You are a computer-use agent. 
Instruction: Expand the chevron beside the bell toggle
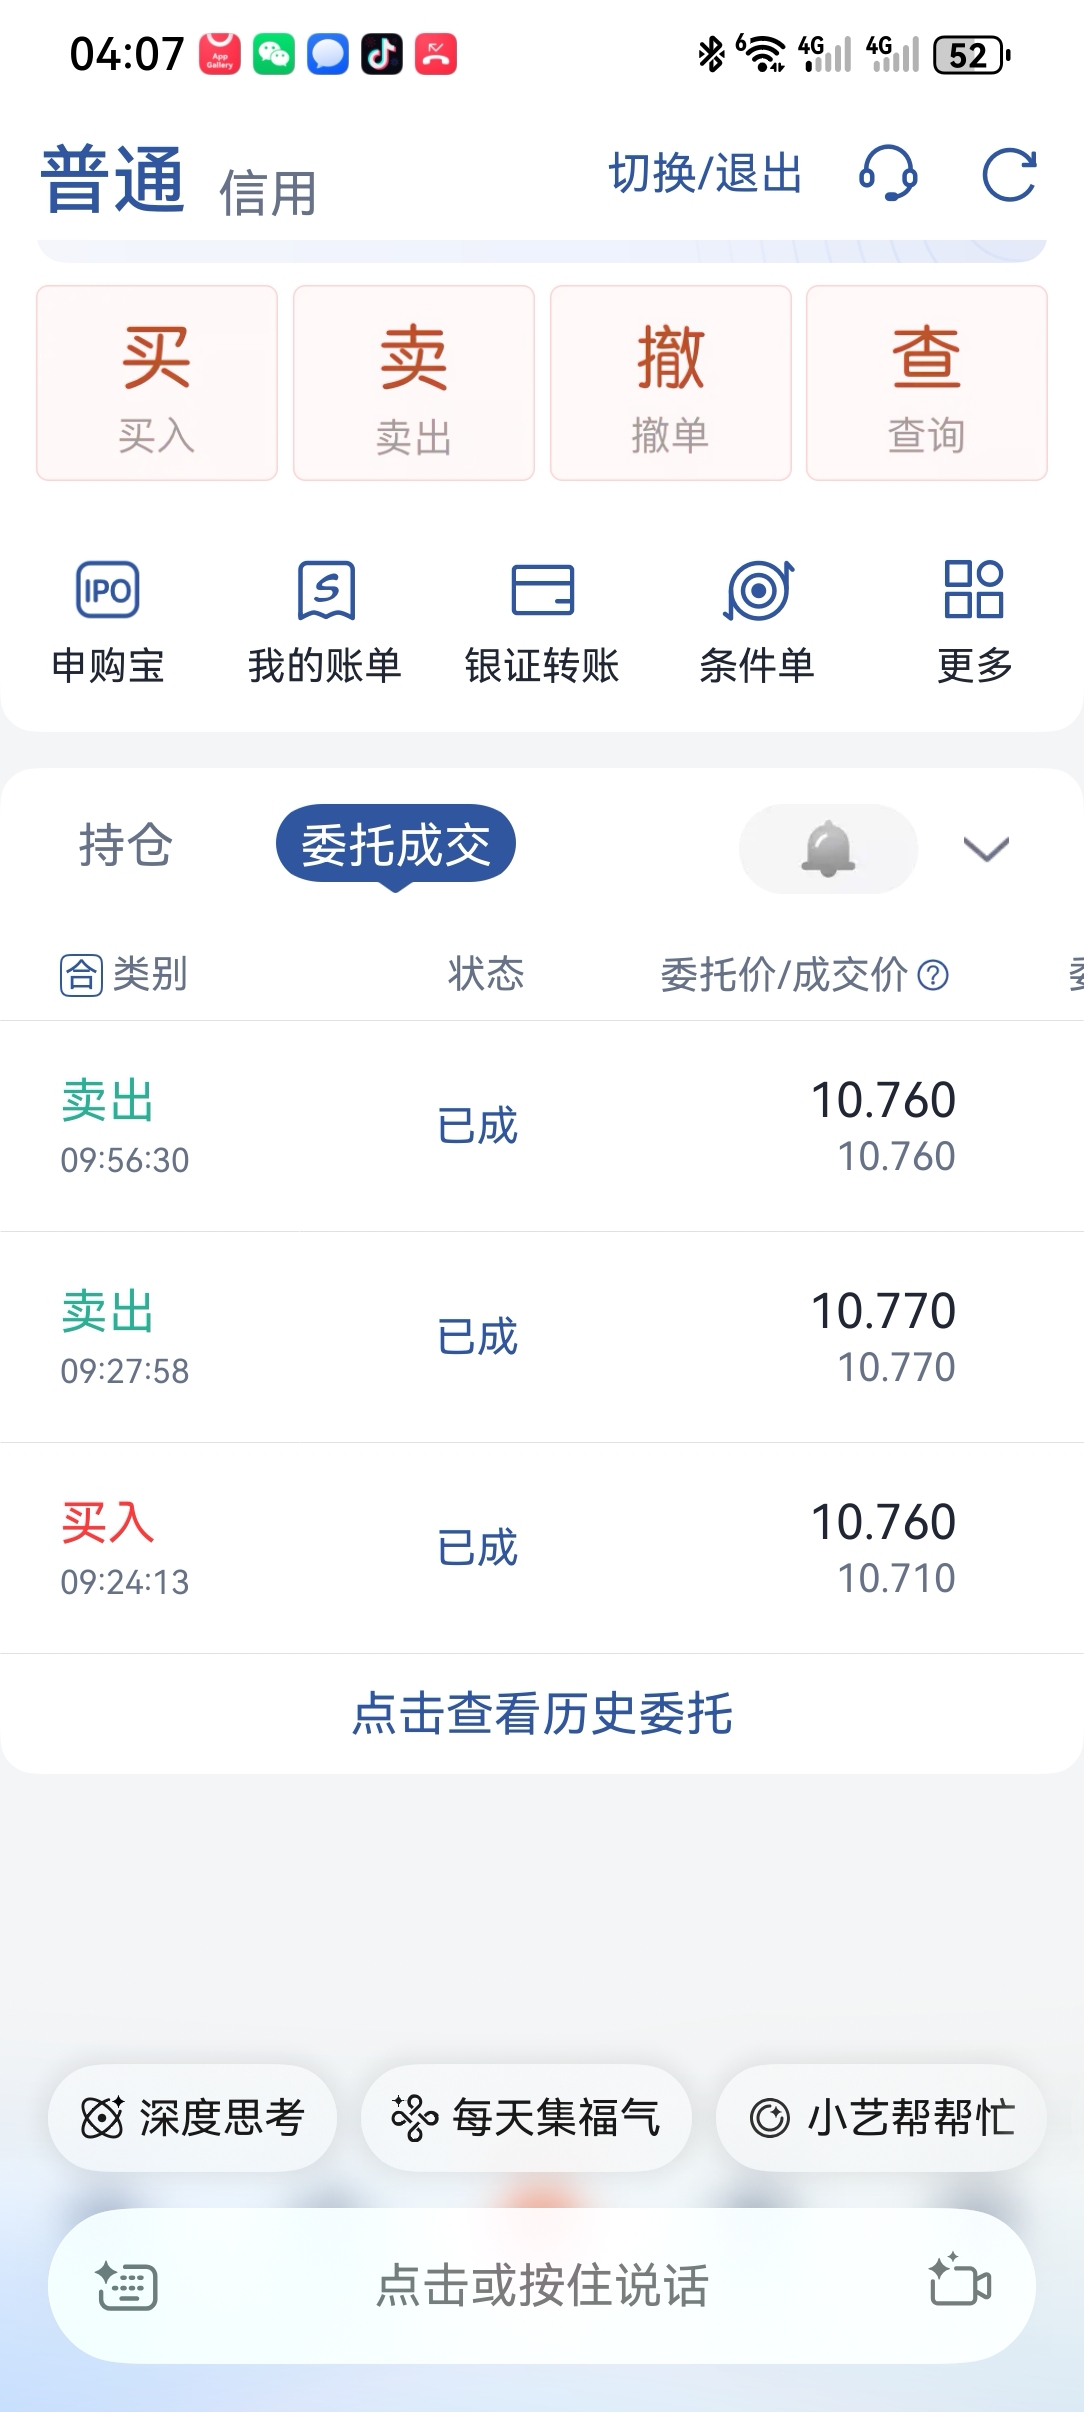click(x=986, y=849)
